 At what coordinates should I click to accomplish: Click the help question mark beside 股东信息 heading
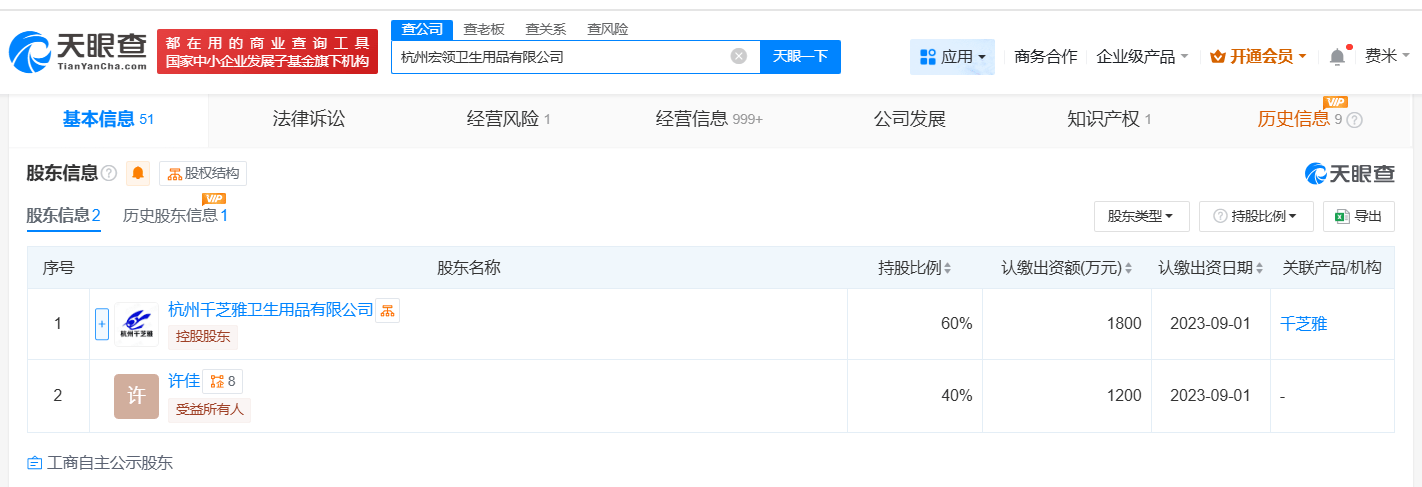[x=109, y=174]
